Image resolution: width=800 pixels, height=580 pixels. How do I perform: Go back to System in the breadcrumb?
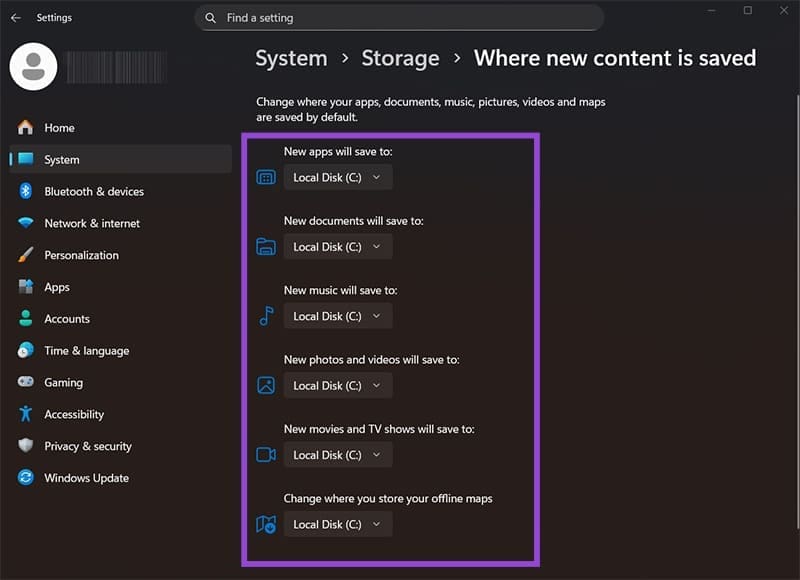291,59
